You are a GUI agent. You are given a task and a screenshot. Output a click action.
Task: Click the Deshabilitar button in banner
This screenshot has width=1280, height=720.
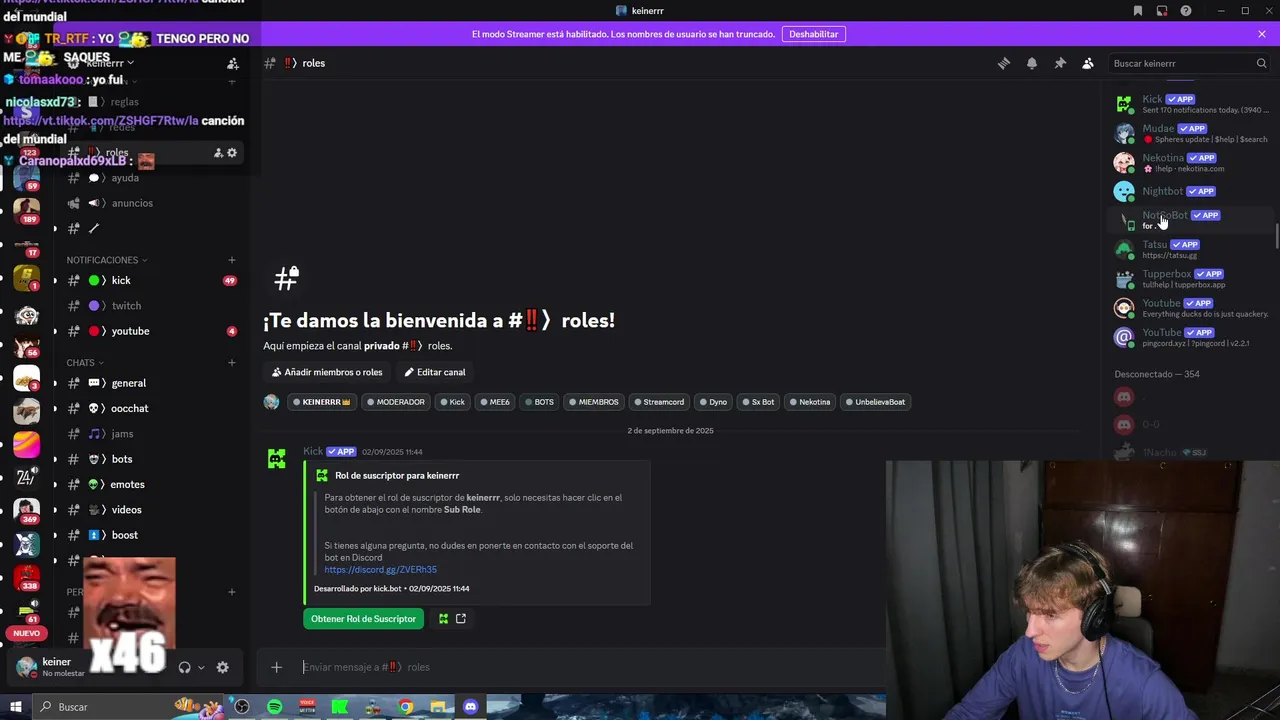click(x=814, y=34)
